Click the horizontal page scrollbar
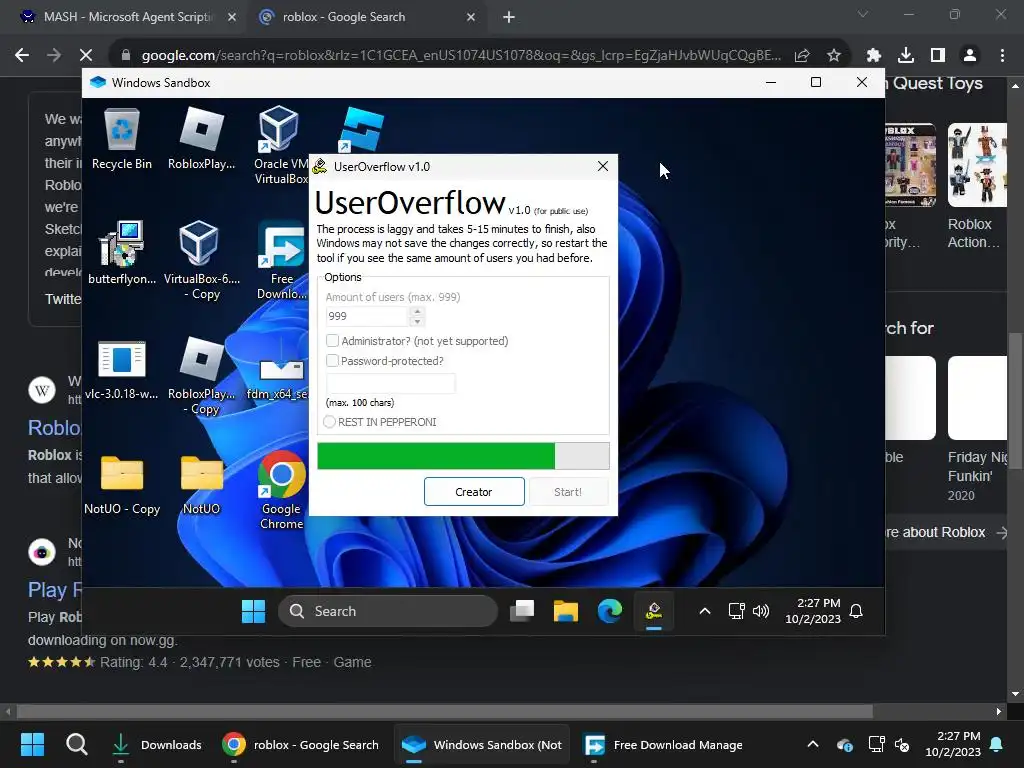 click(x=445, y=711)
